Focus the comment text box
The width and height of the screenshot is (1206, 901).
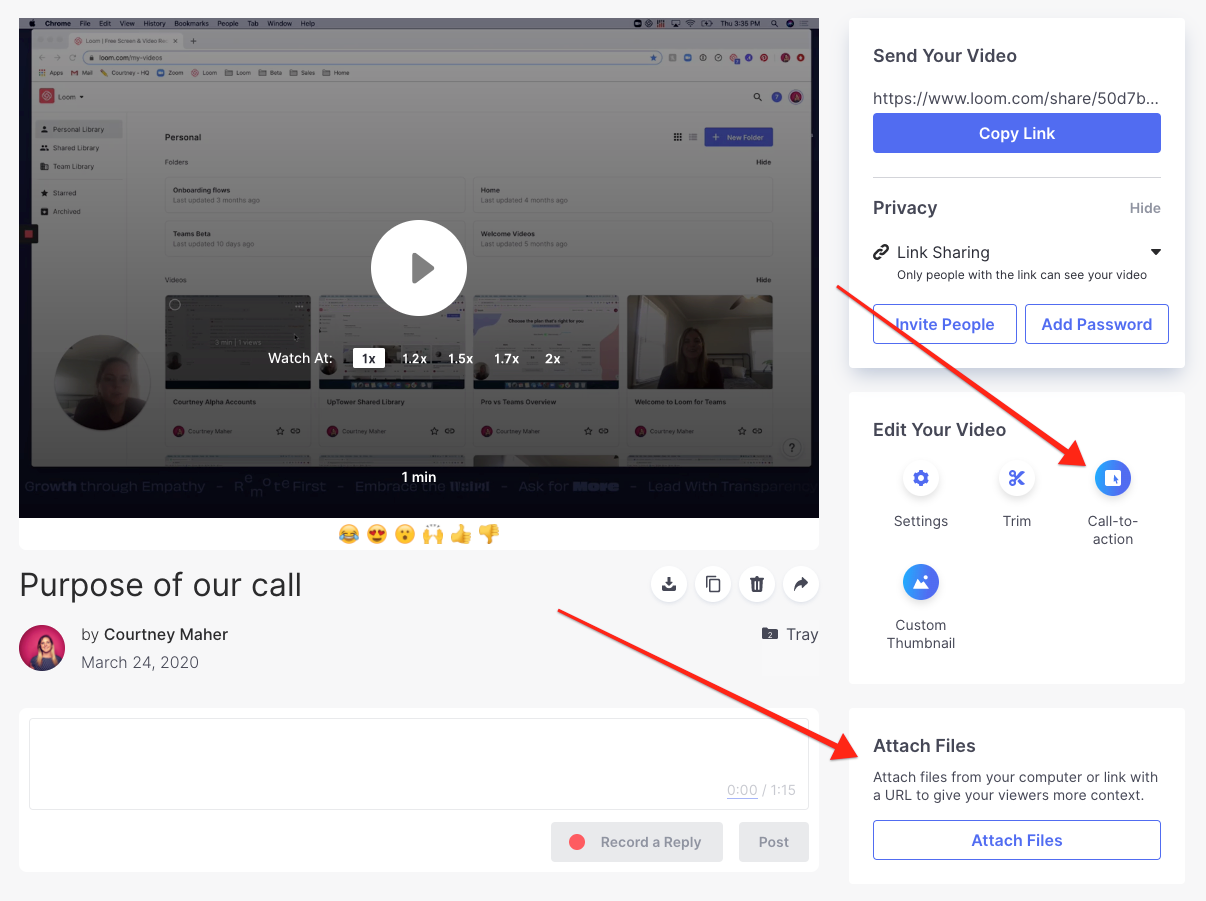pos(419,763)
